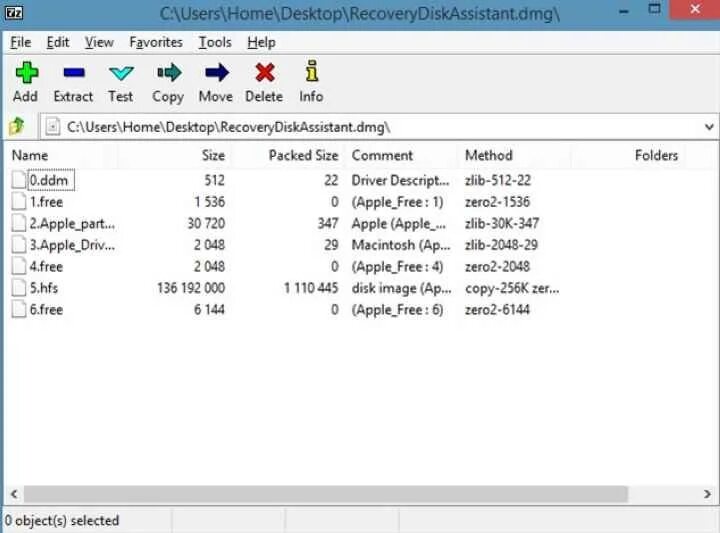Click the method zlib-30K-347
The width and height of the screenshot is (720, 533).
(x=502, y=224)
